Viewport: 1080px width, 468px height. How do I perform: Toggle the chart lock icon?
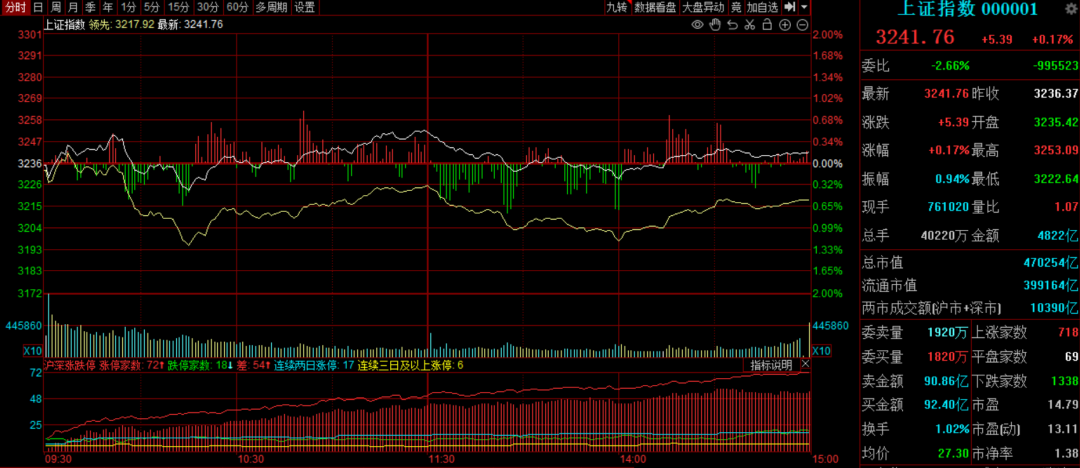click(x=767, y=25)
